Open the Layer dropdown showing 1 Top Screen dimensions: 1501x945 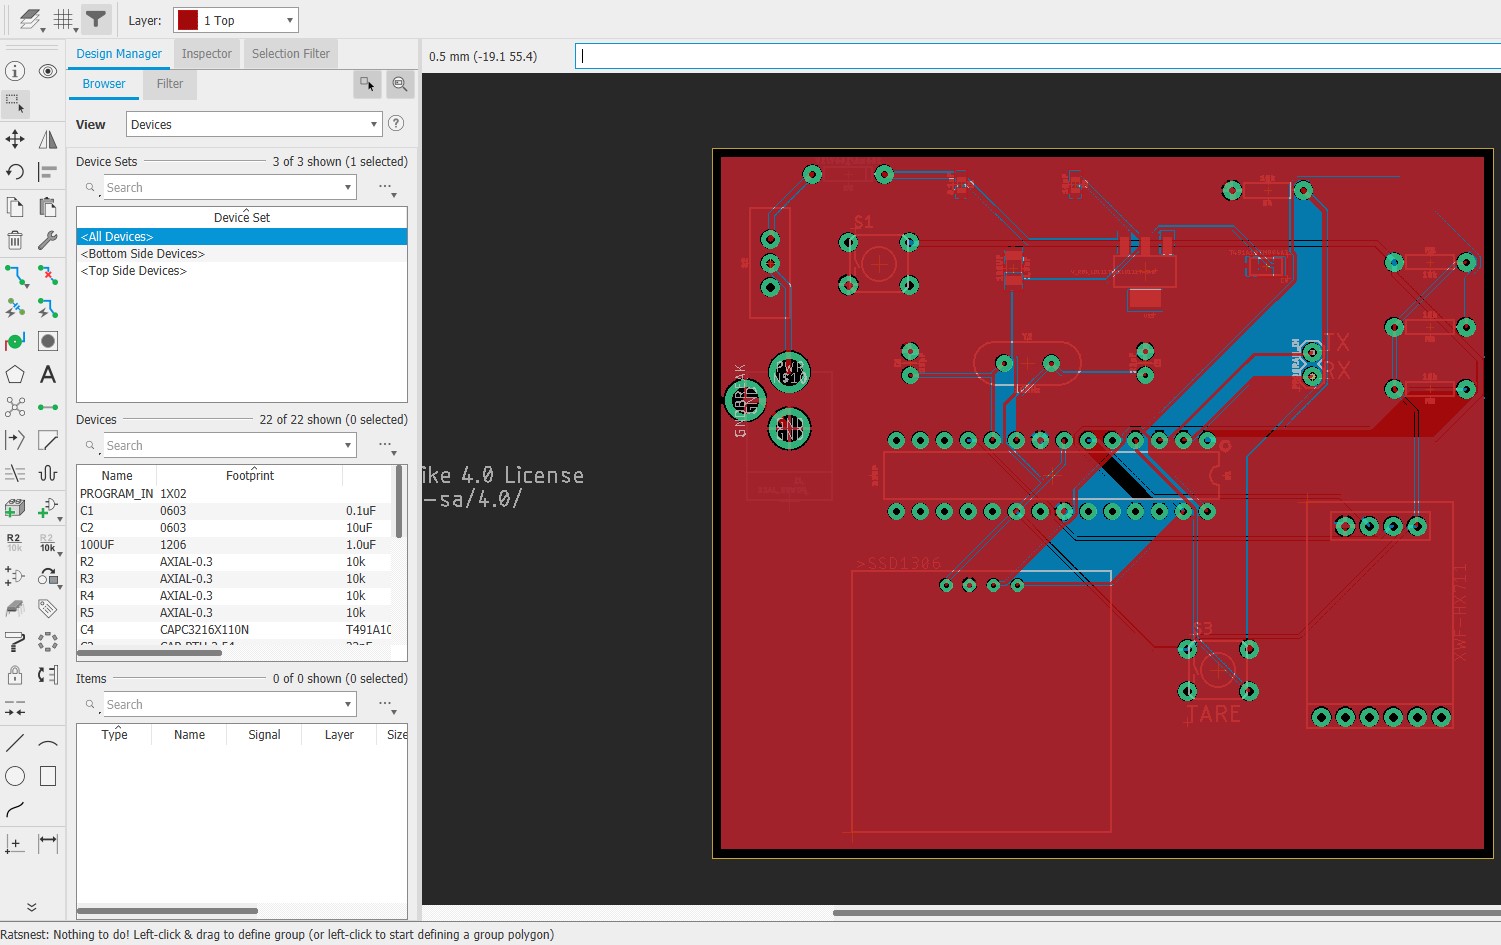(236, 20)
